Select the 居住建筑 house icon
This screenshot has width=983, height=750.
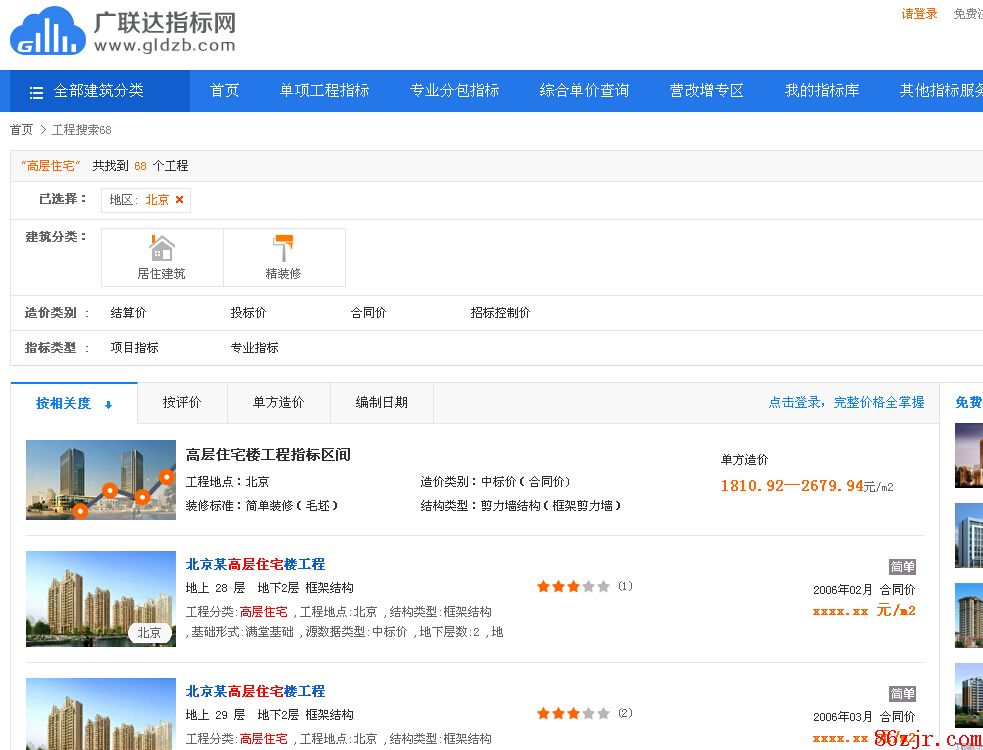pos(162,248)
